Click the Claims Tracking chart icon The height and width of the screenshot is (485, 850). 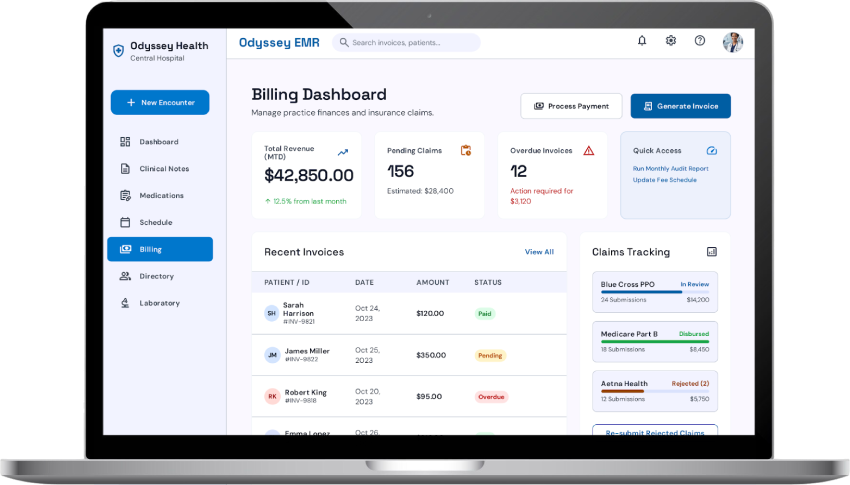(x=712, y=251)
